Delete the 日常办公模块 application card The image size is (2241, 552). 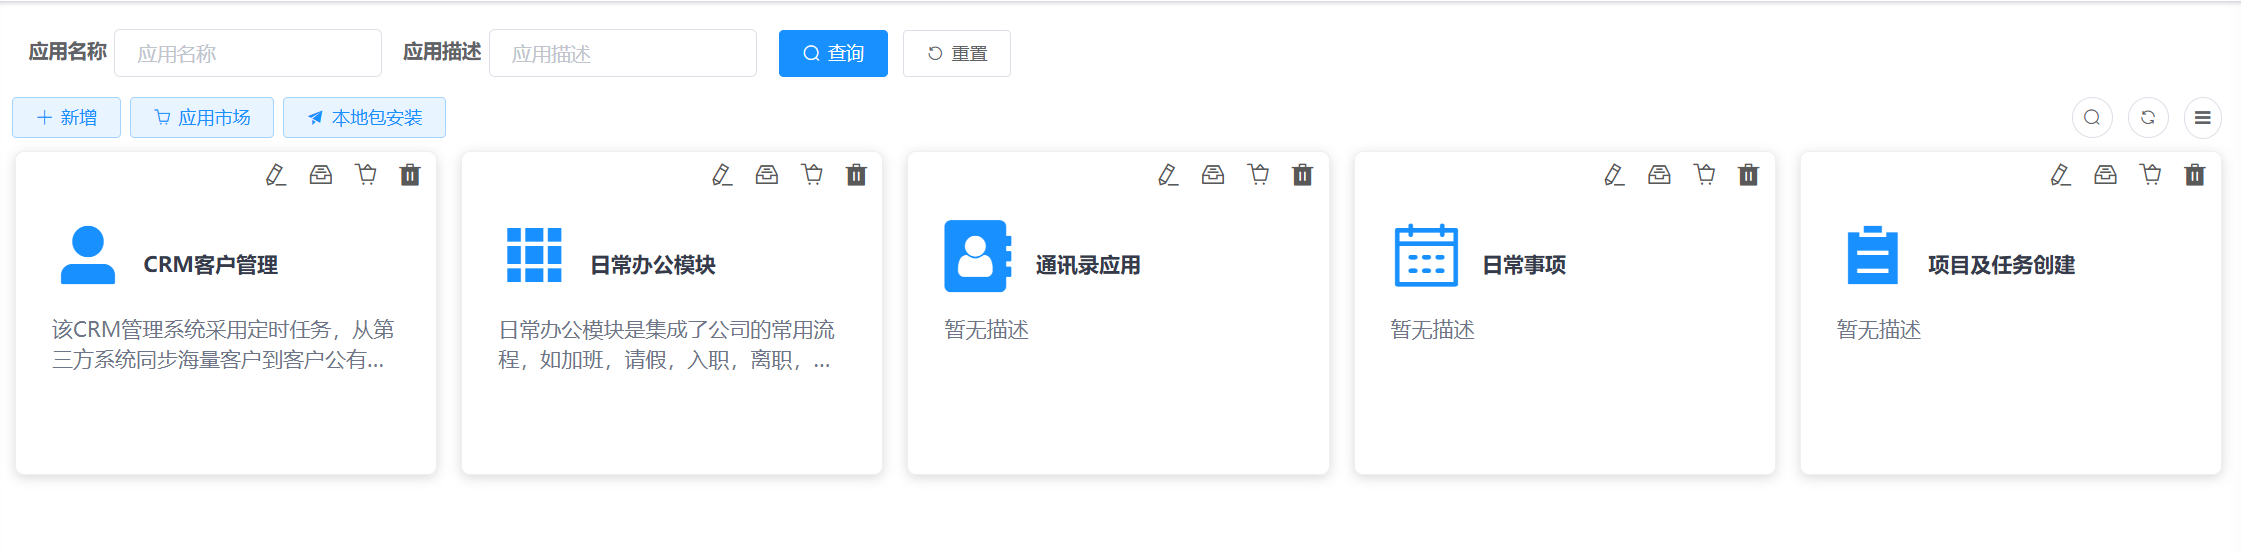(856, 175)
